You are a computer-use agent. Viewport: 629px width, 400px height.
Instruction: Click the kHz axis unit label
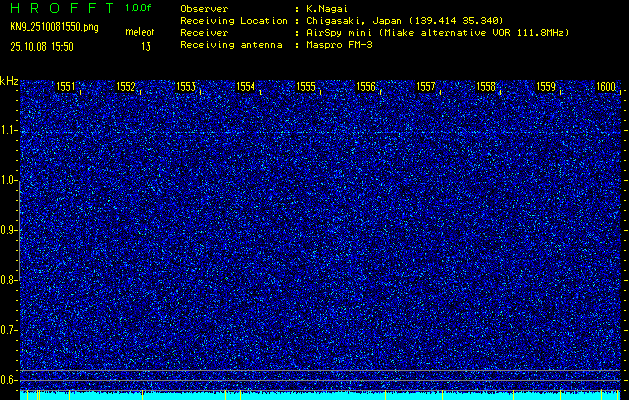[9, 81]
